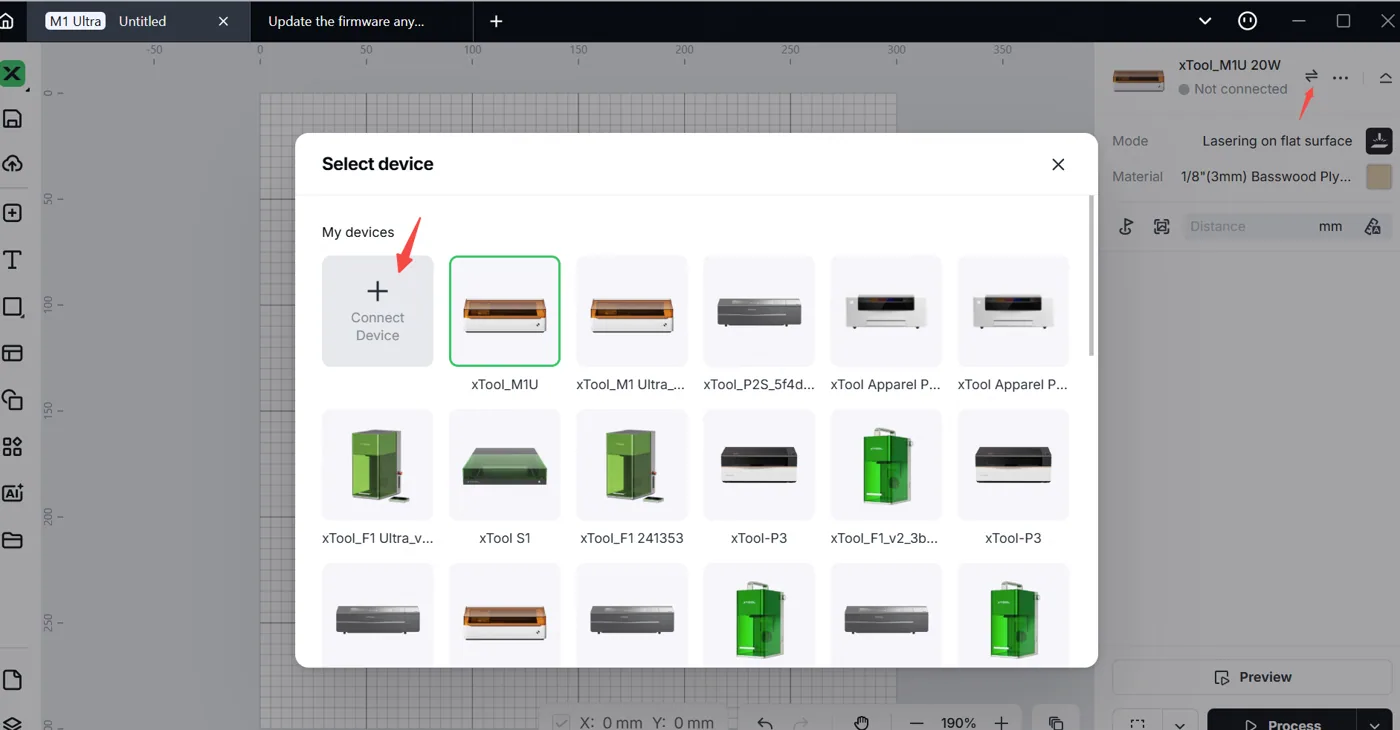Open the AI design tool
Image resolution: width=1400 pixels, height=730 pixels.
tap(12, 493)
